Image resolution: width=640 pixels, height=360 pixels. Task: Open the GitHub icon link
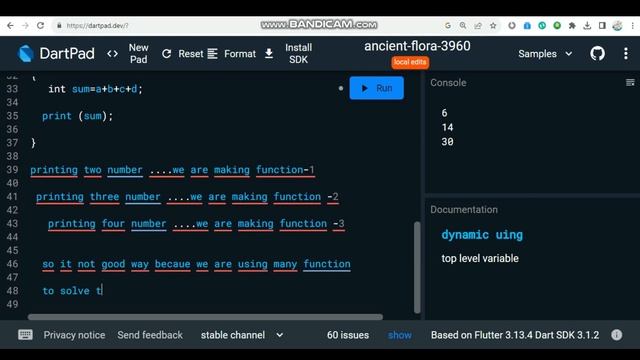click(x=598, y=54)
